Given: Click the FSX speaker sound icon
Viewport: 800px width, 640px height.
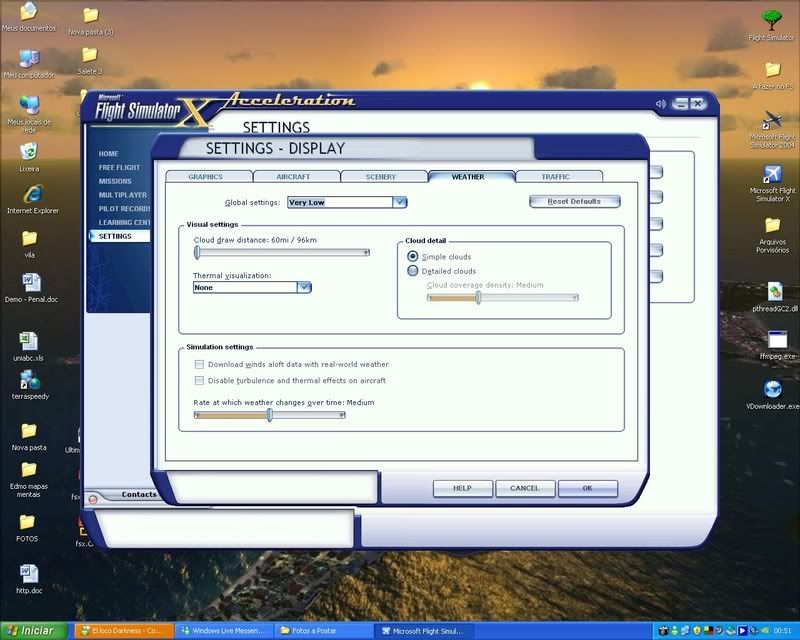Looking at the screenshot, I should (x=660, y=104).
